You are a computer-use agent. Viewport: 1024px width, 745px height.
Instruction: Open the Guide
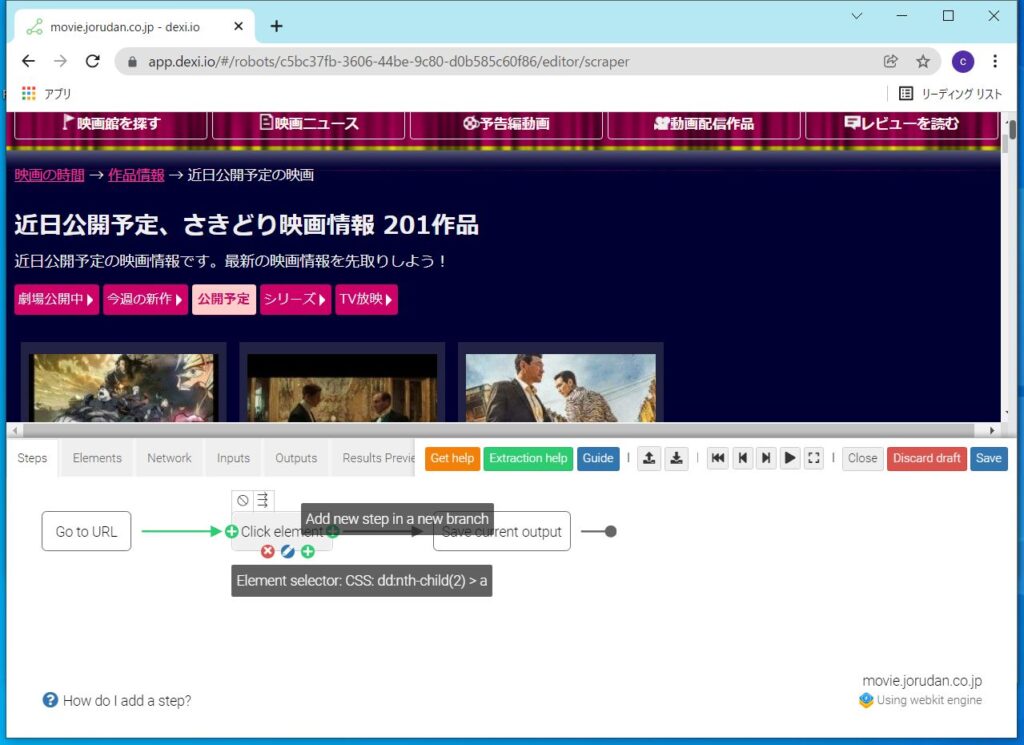coord(598,458)
